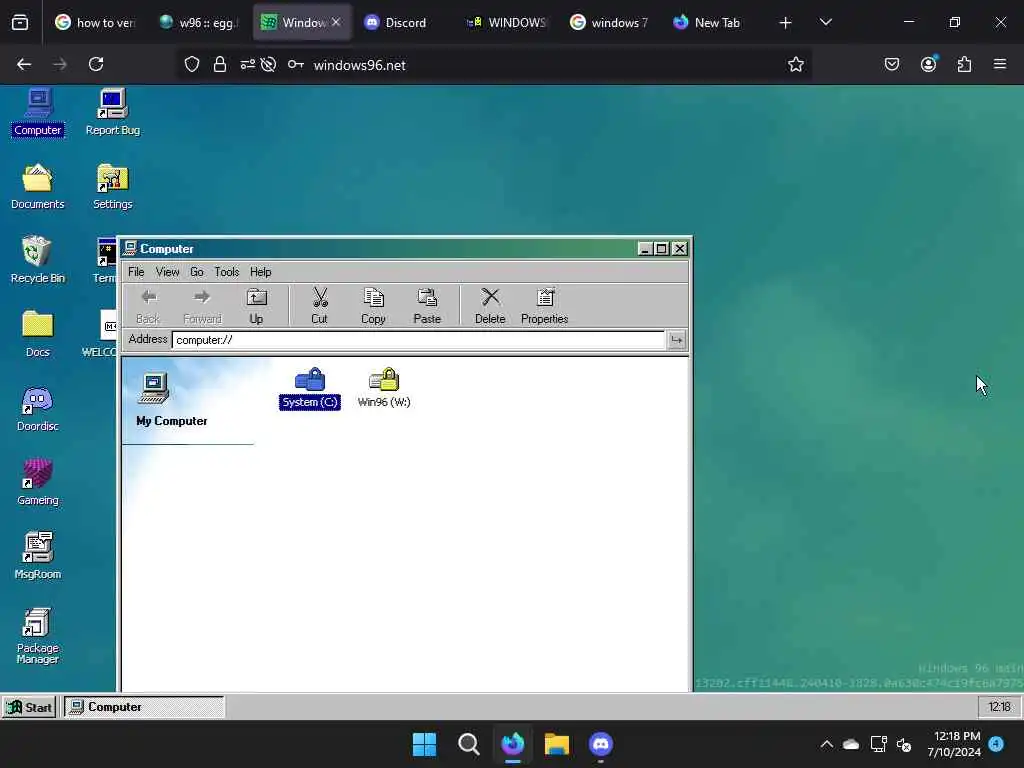Viewport: 1024px width, 768px height.
Task: Switch to the 'how to ver' Google tab
Action: [x=95, y=23]
